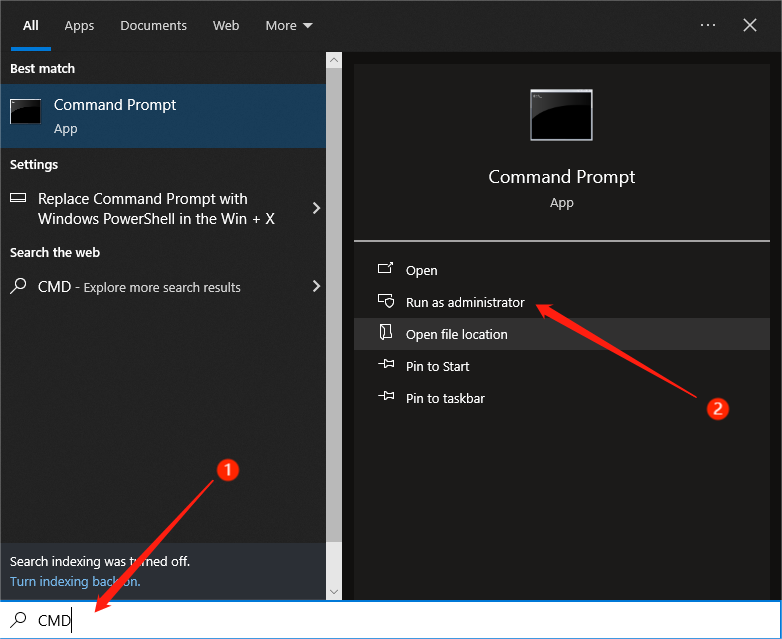782x639 pixels.
Task: Click the magnifier icon in the search box
Action: [x=18, y=620]
